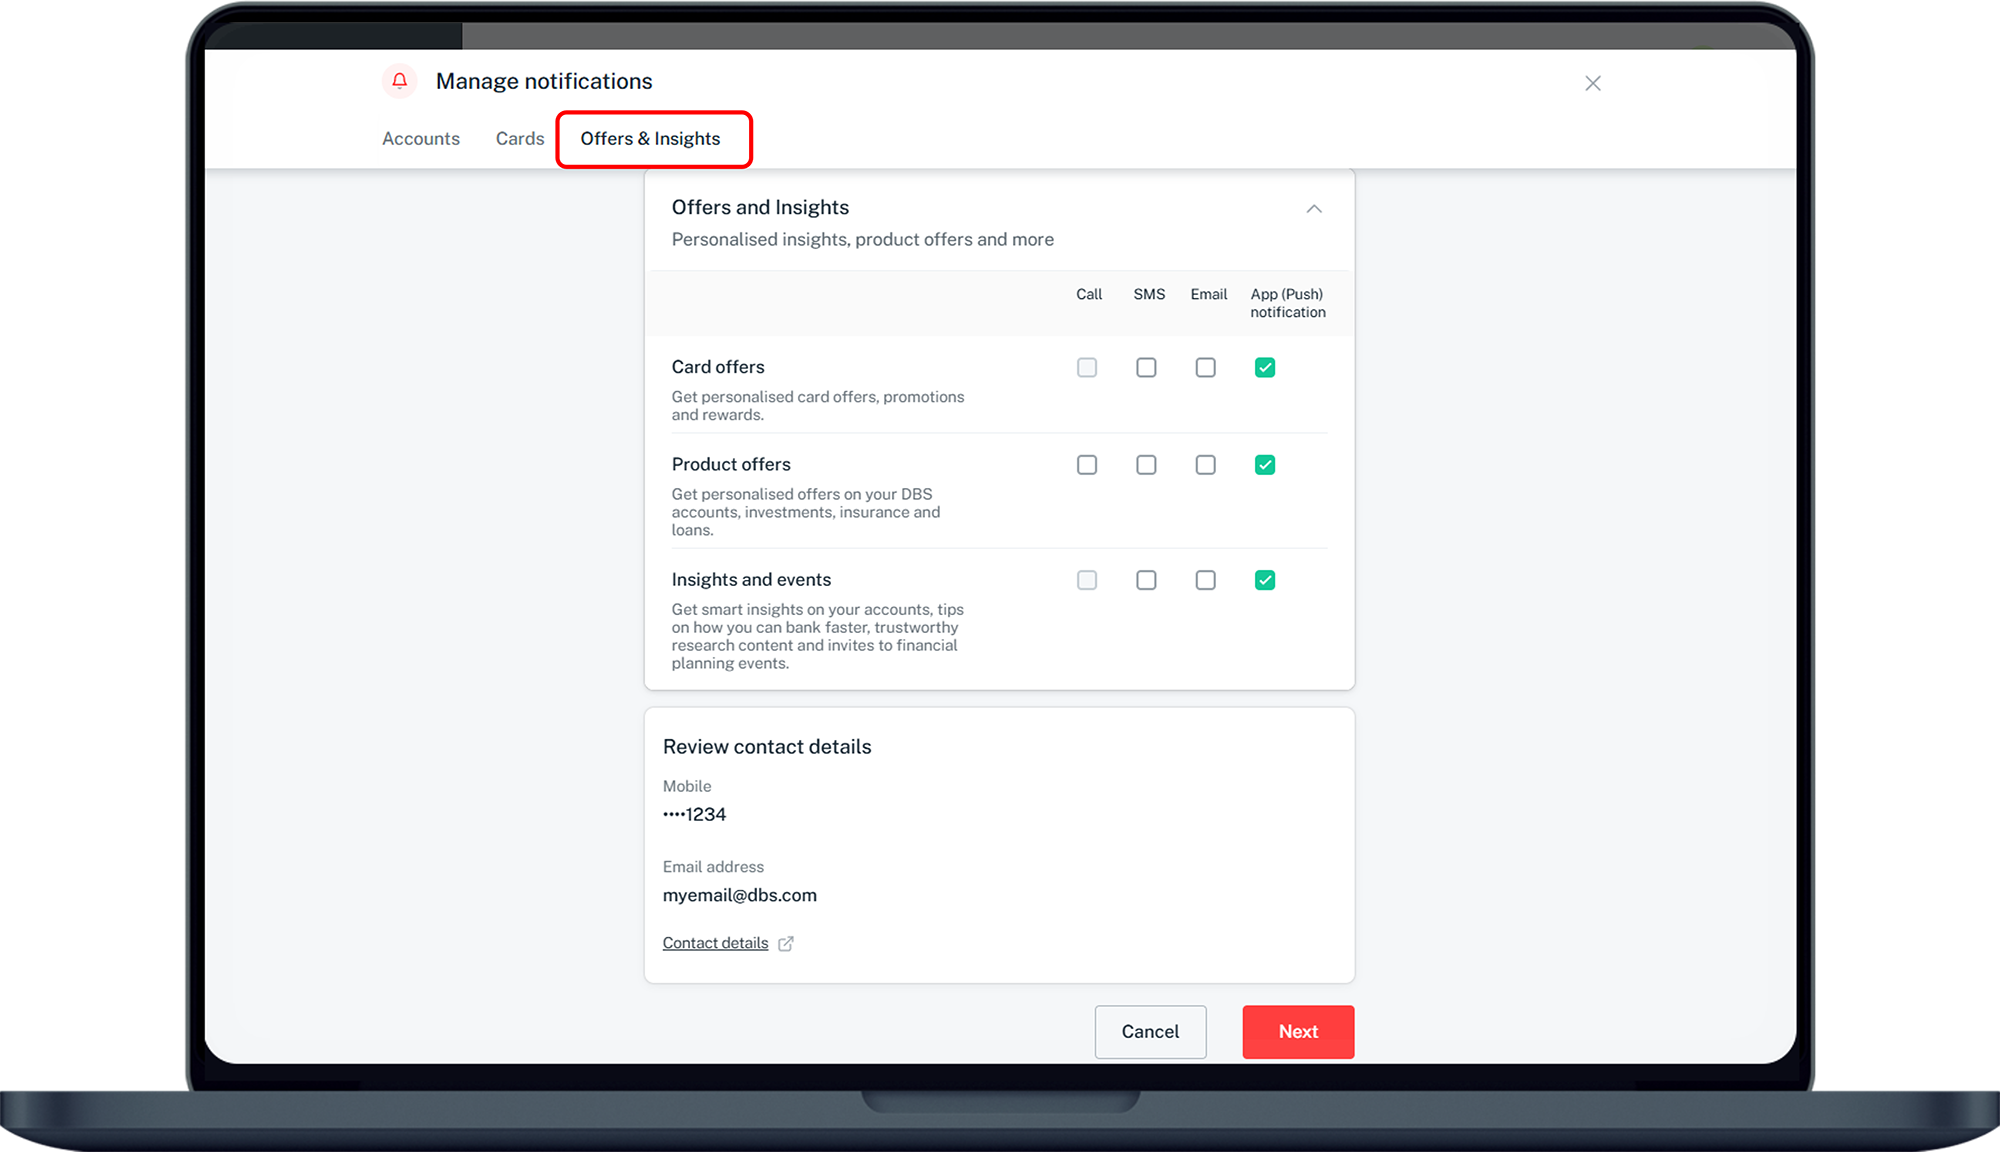Enable SMS for Product offers
Screen dimensions: 2000x1152
coord(1146,465)
